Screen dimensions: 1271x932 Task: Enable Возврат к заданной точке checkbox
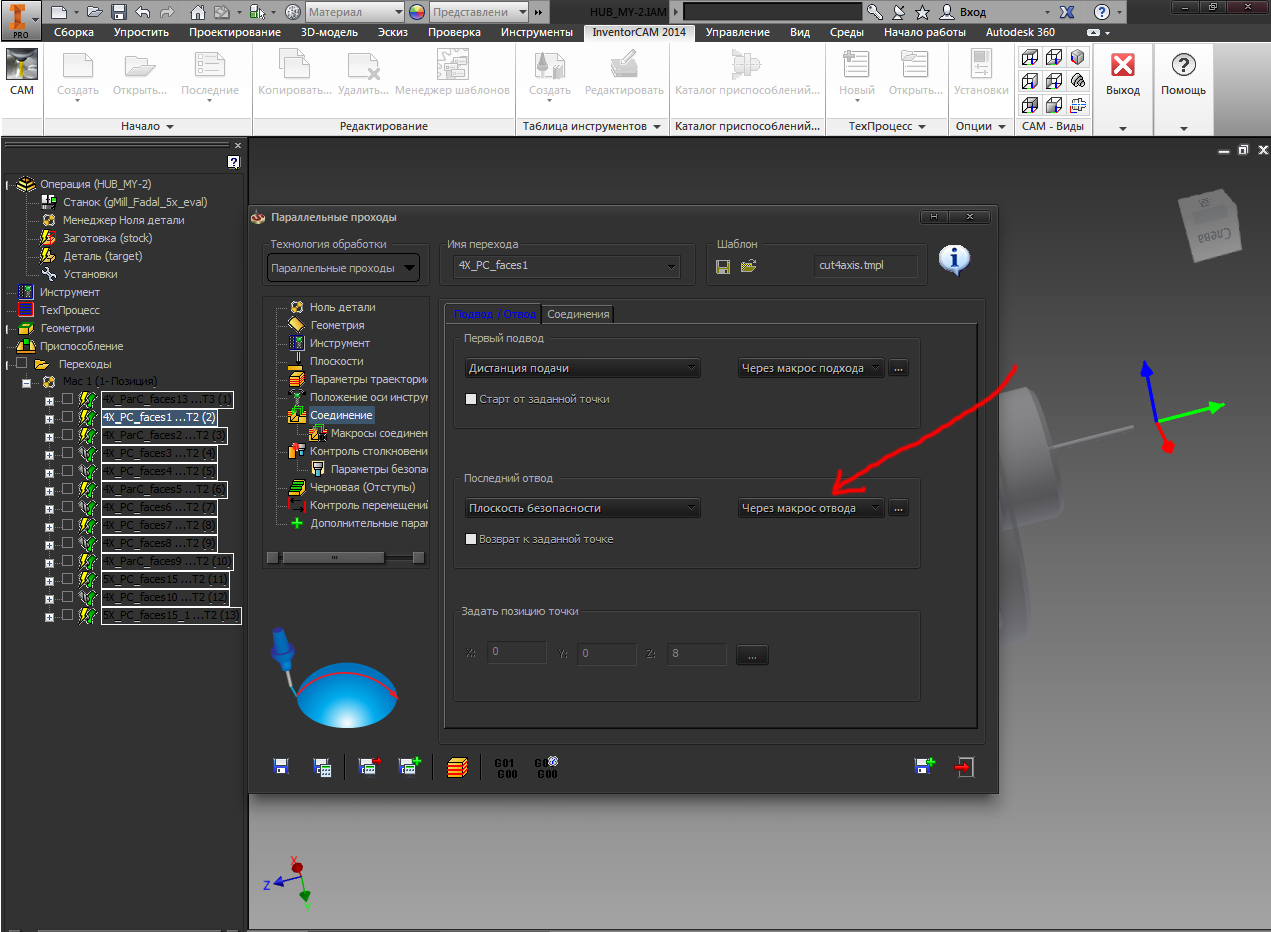click(472, 539)
